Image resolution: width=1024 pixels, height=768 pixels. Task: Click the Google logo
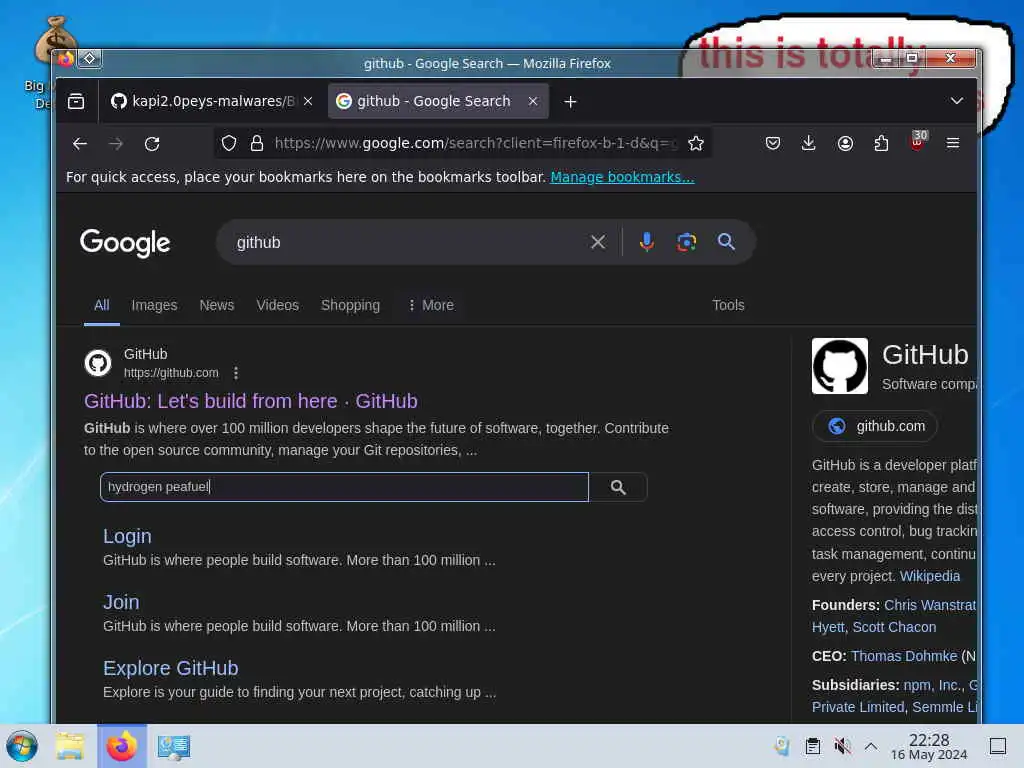click(125, 243)
